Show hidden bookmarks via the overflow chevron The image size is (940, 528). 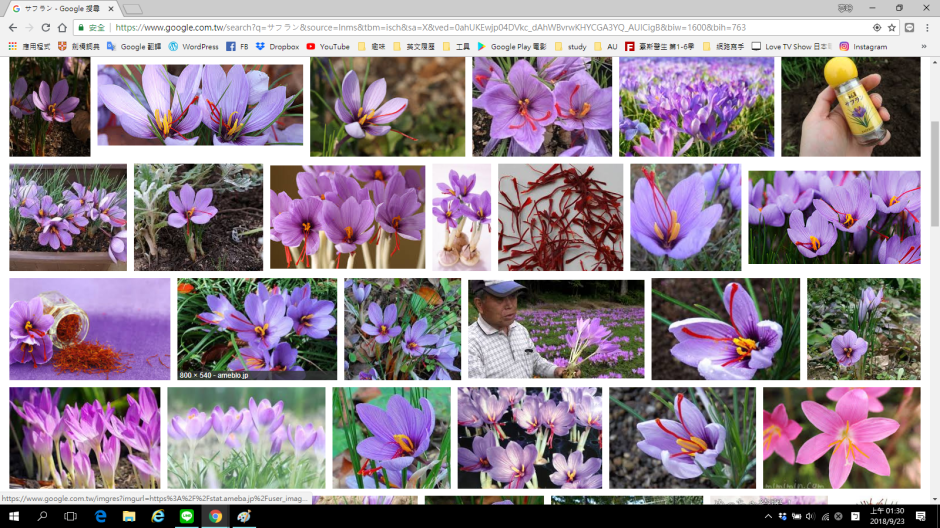[x=930, y=46]
